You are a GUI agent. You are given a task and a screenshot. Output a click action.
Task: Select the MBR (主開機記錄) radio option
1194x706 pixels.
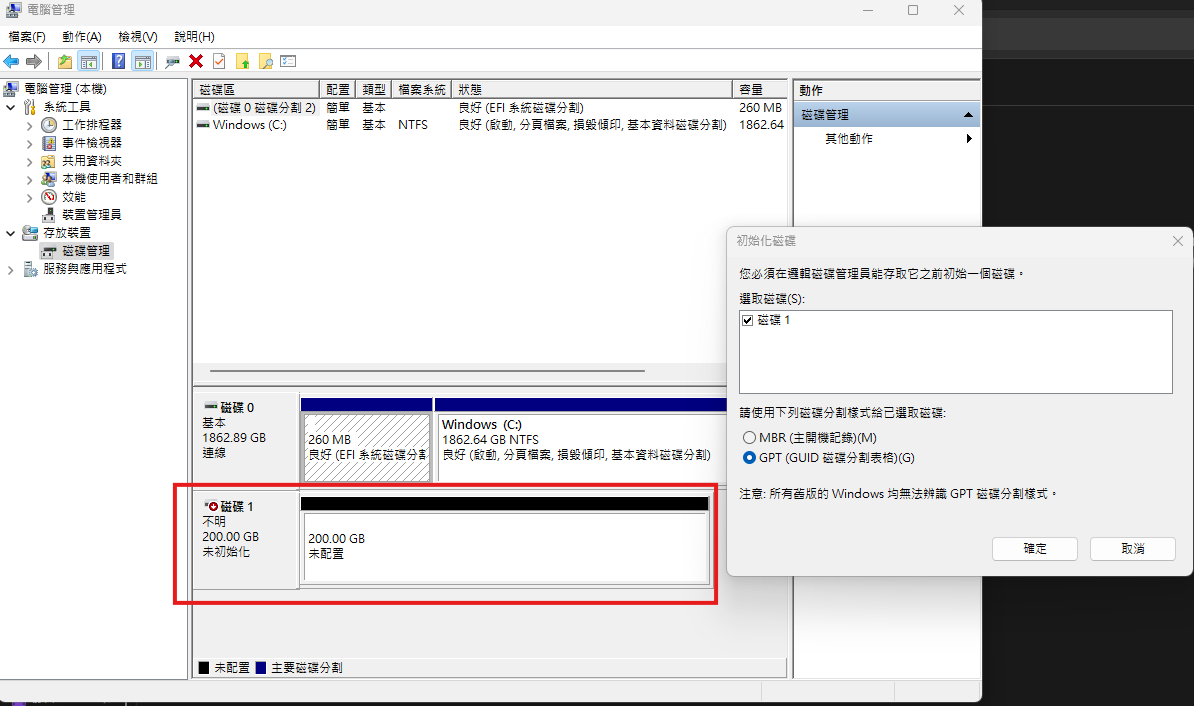[749, 438]
